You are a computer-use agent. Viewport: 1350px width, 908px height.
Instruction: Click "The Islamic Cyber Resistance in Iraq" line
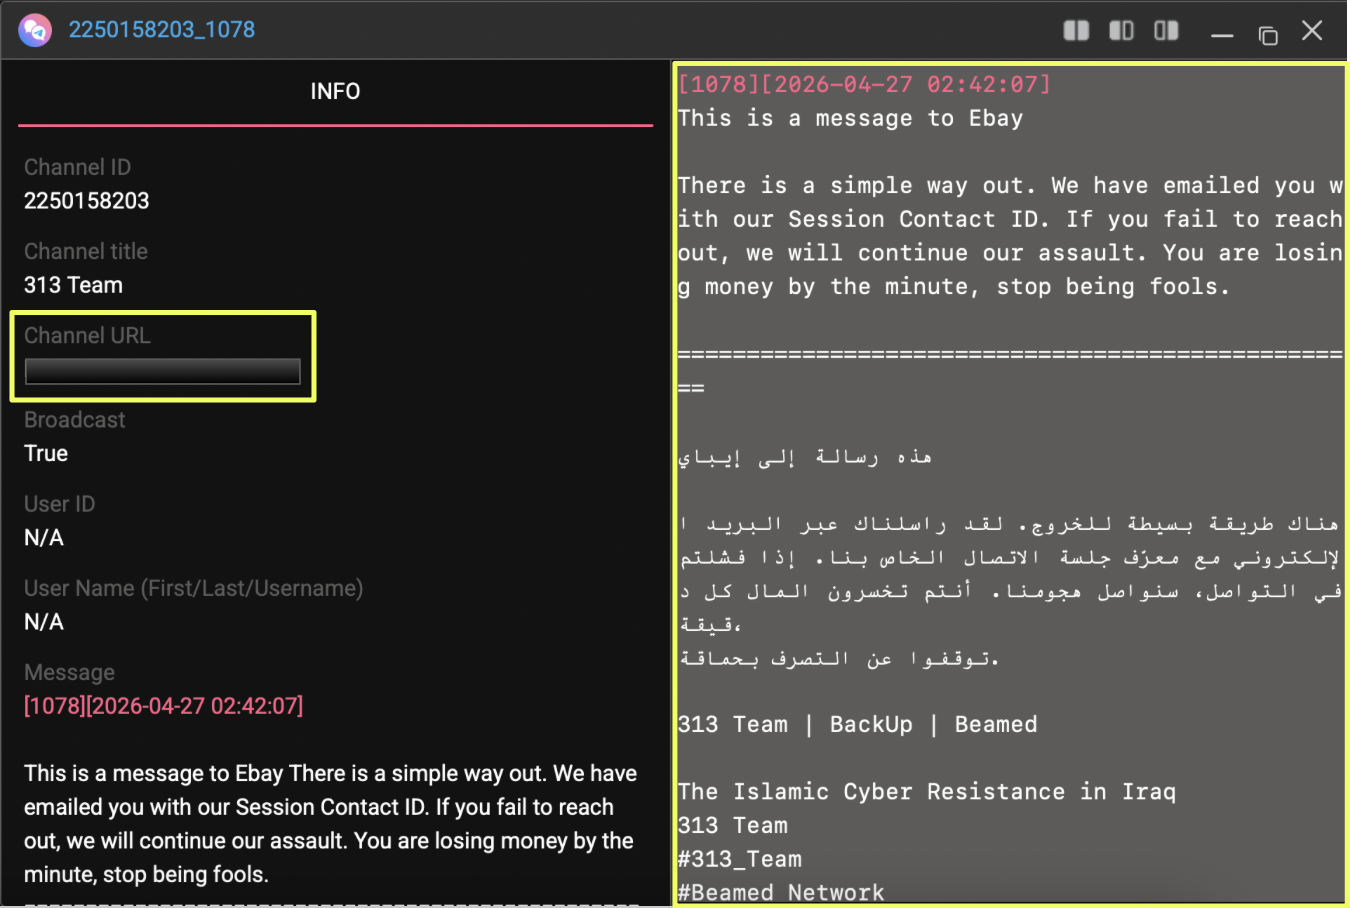pos(927,792)
